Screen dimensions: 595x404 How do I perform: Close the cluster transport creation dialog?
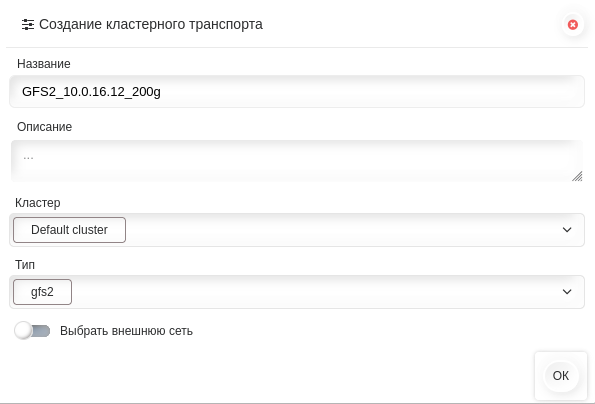point(573,25)
